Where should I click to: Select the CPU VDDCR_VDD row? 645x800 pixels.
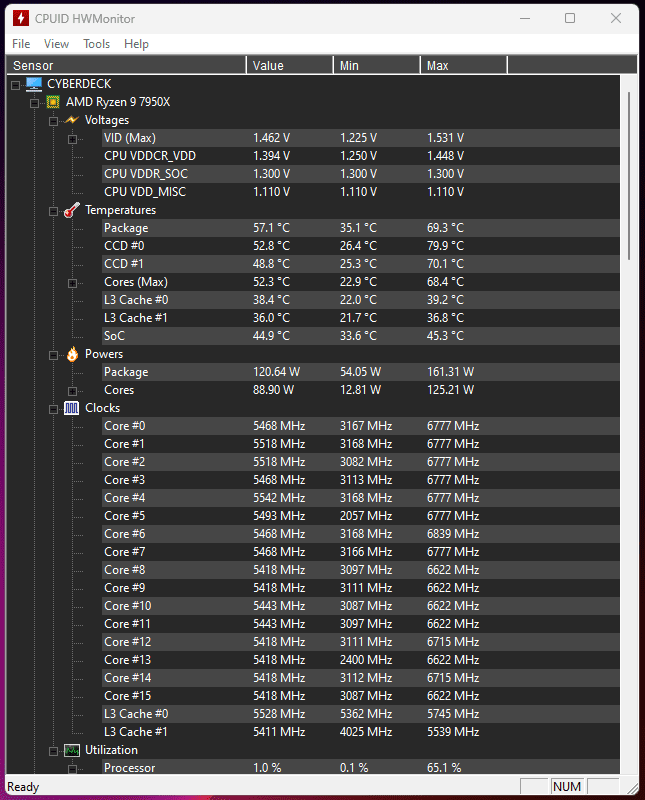coord(361,156)
